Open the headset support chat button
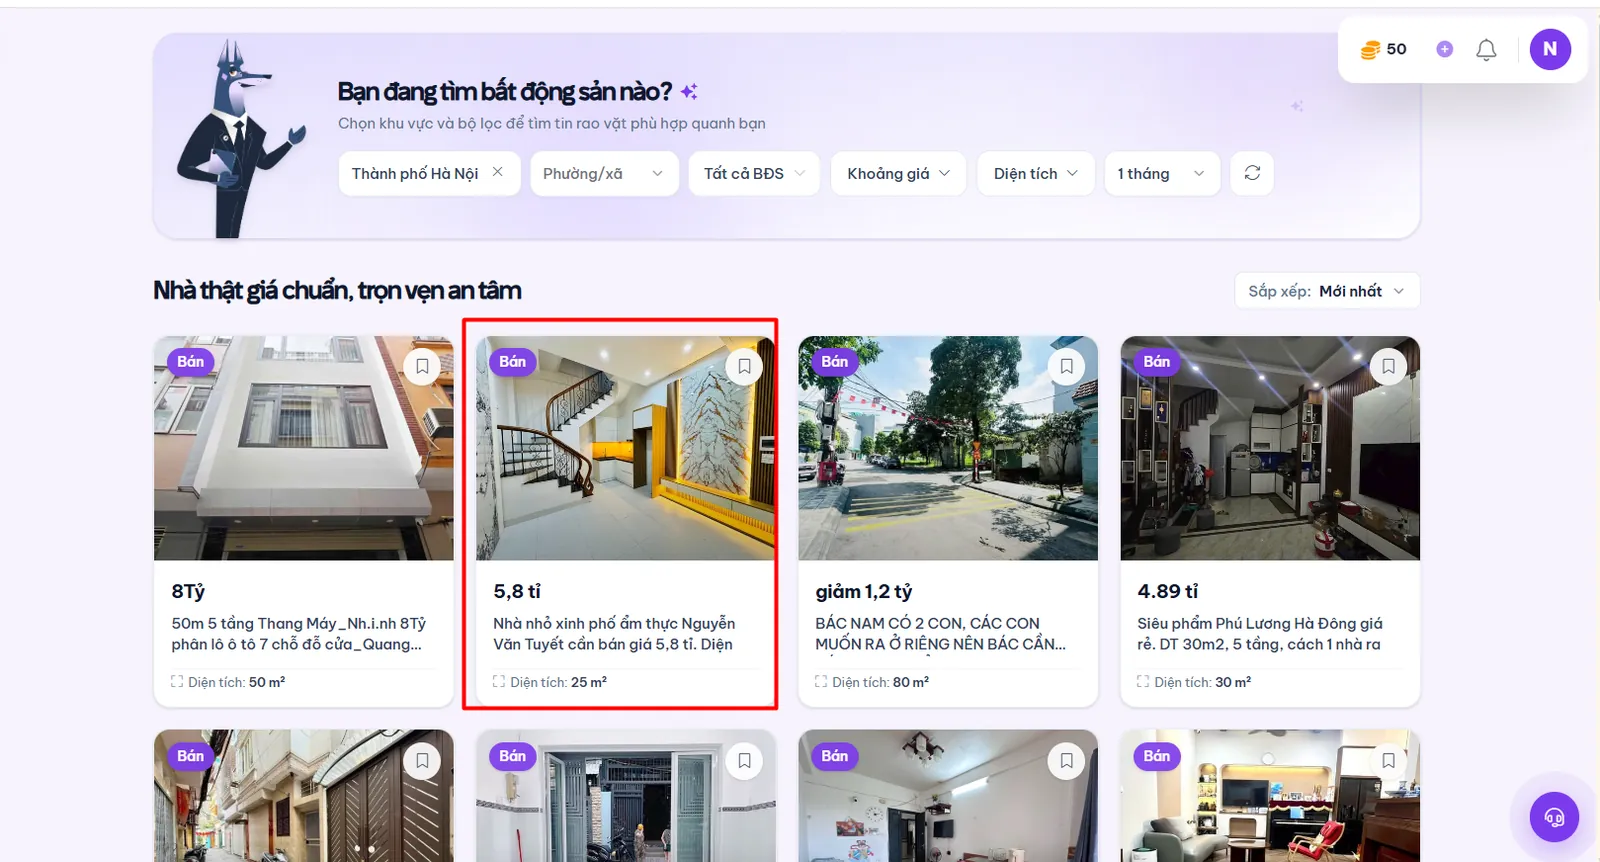The image size is (1600, 862). click(x=1554, y=818)
